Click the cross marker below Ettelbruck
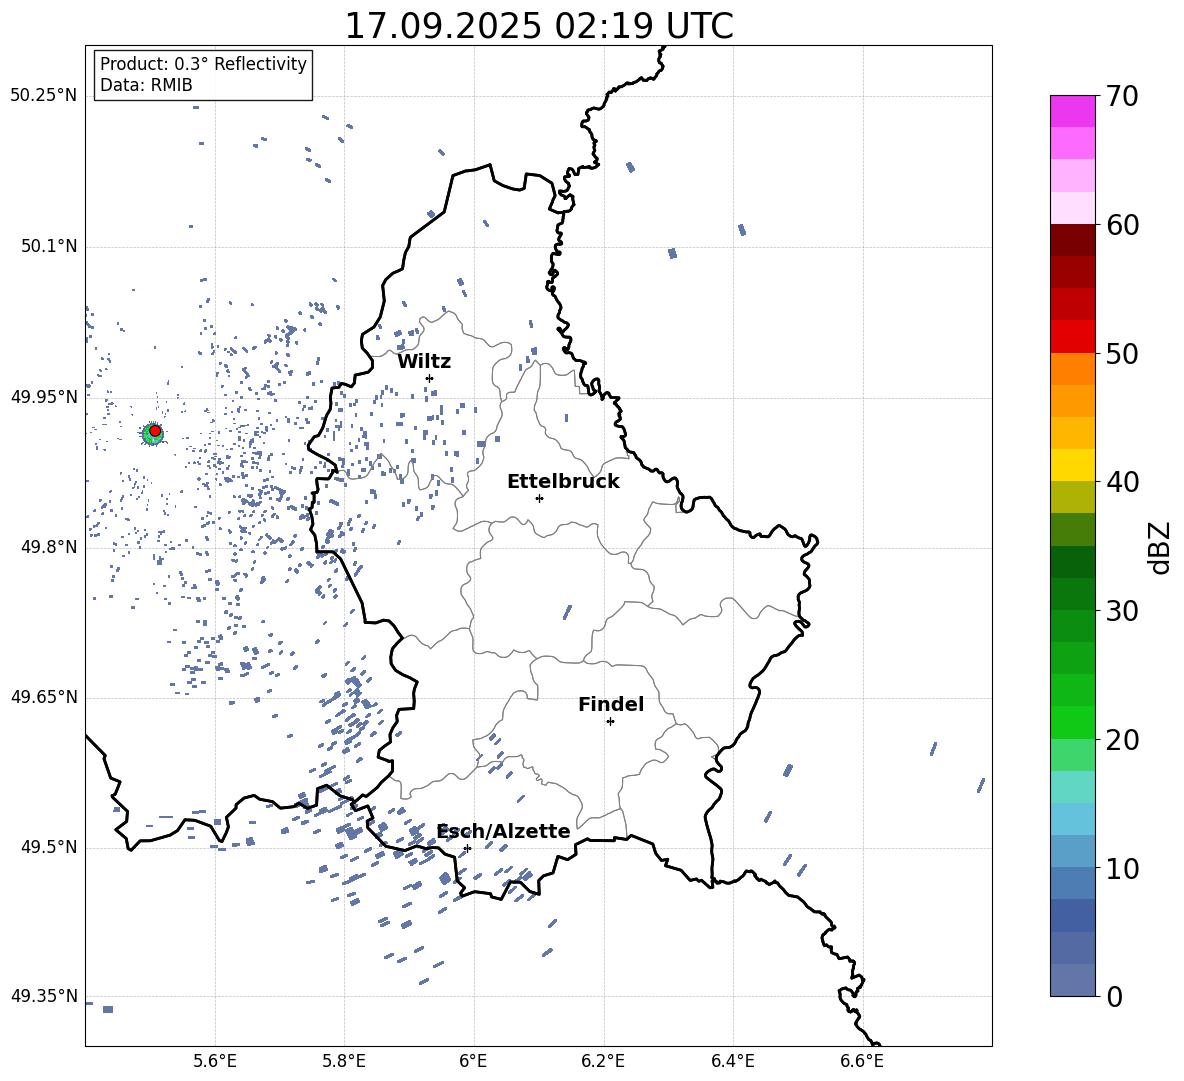The width and height of the screenshot is (1184, 1081). (539, 498)
